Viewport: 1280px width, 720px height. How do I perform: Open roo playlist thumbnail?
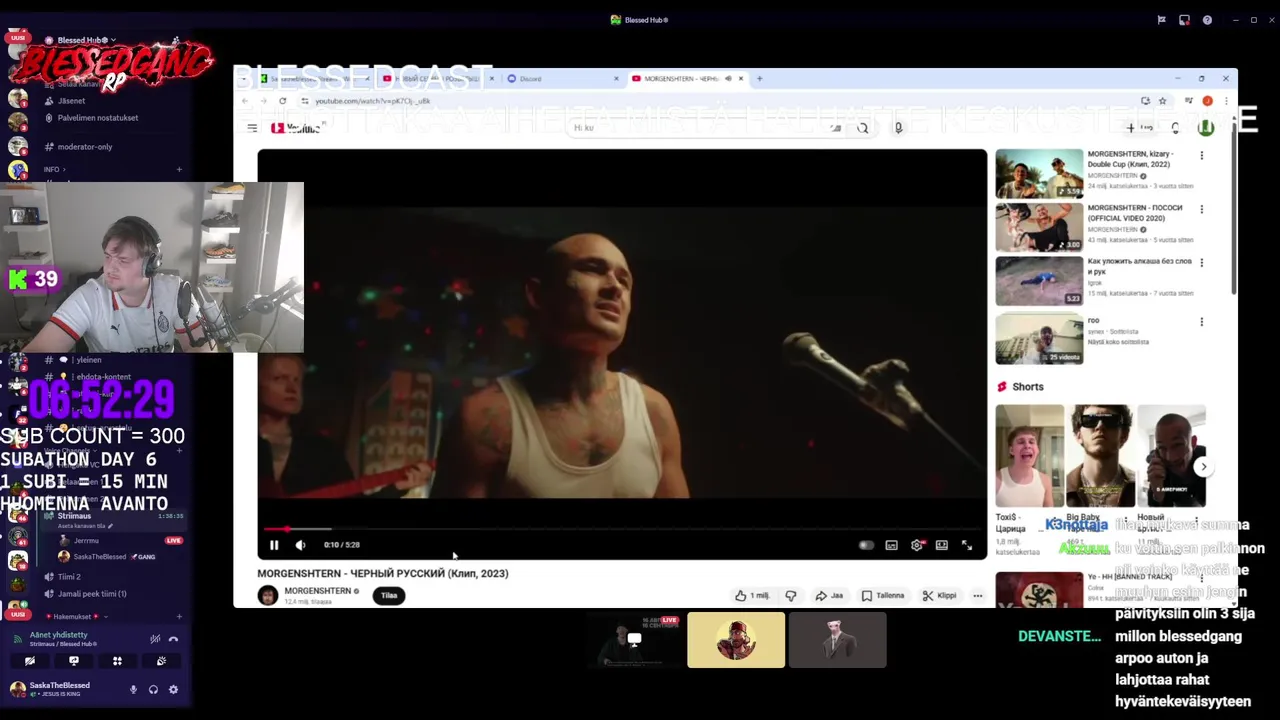pos(1039,339)
